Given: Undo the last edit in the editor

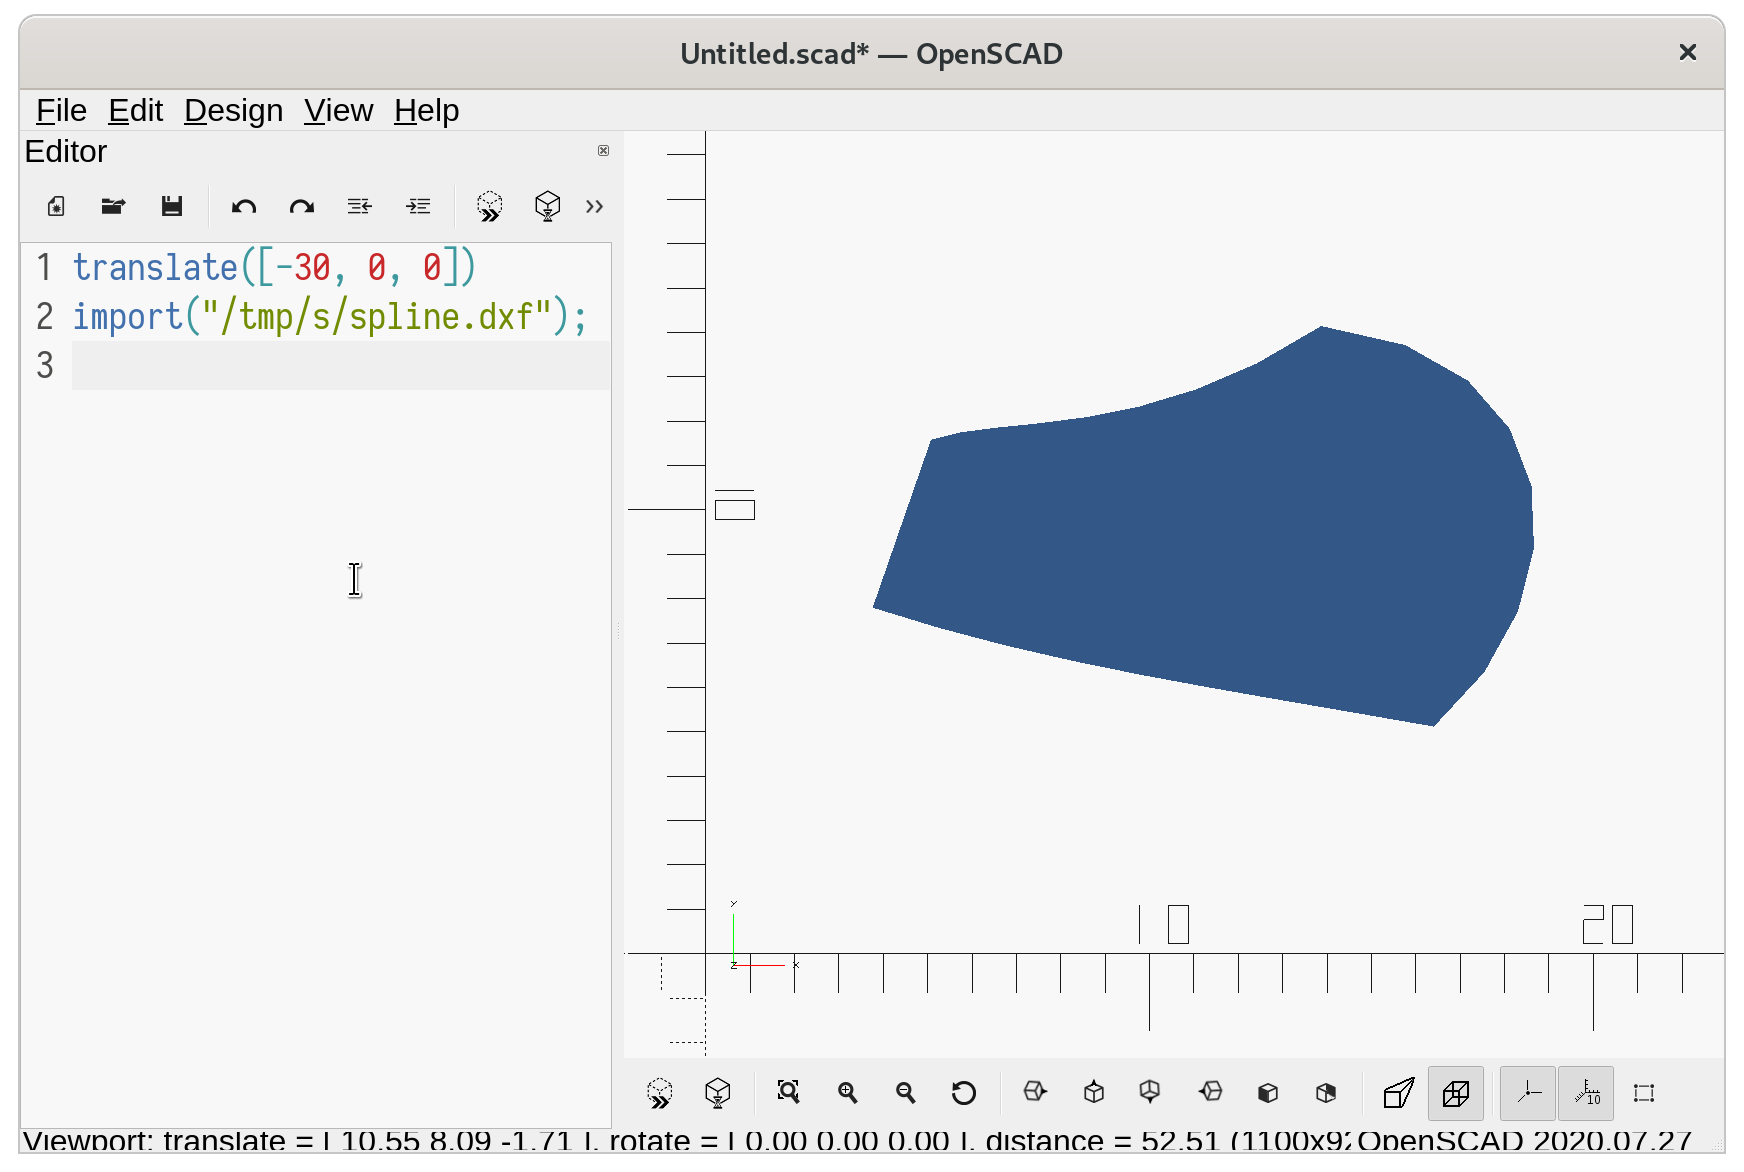Looking at the screenshot, I should click(x=244, y=207).
